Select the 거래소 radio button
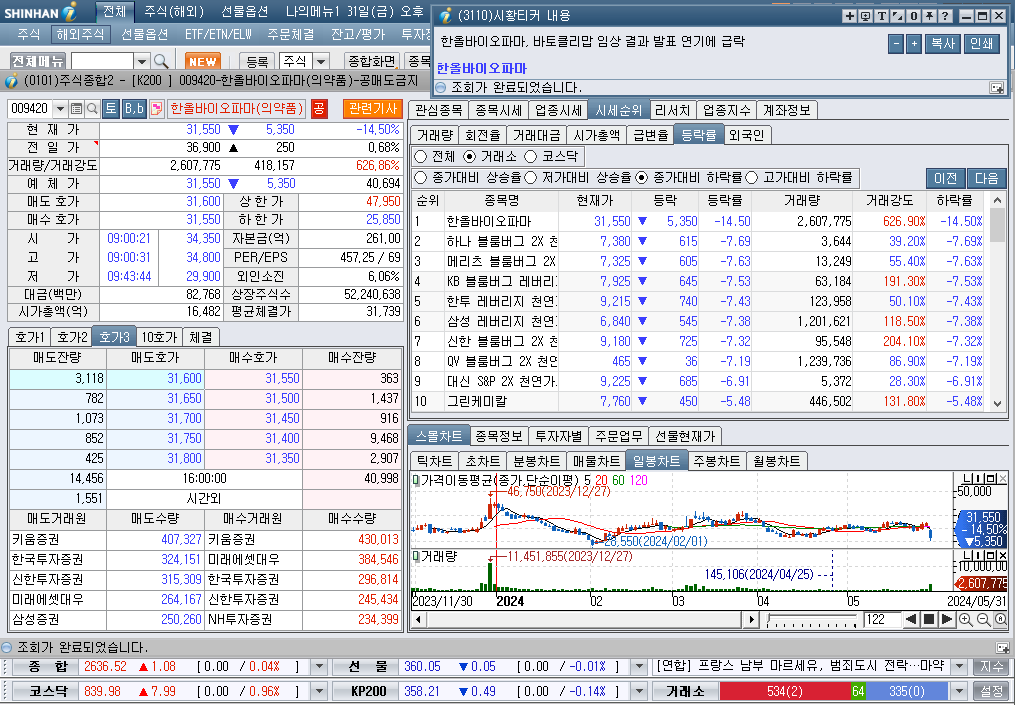Image resolution: width=1015 pixels, height=705 pixels. tap(470, 157)
